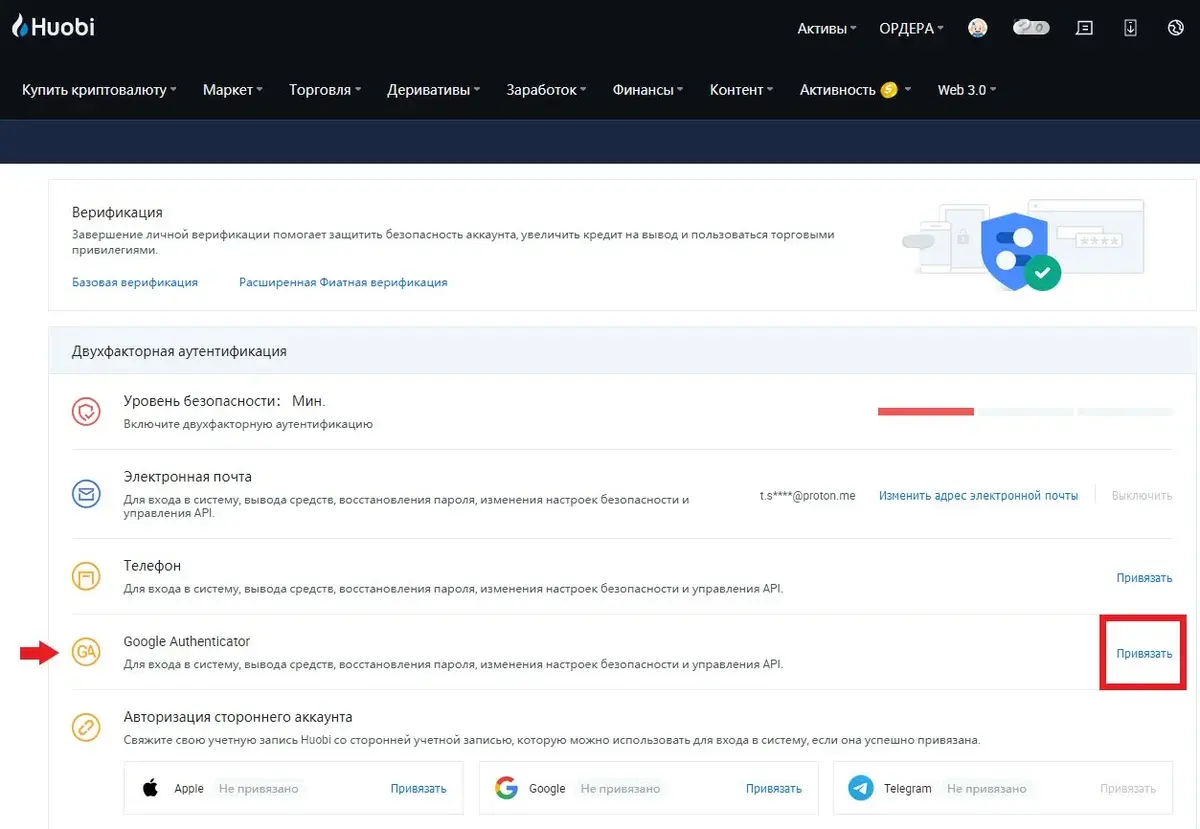Open Базовая верификация link
1200x829 pixels.
135,282
